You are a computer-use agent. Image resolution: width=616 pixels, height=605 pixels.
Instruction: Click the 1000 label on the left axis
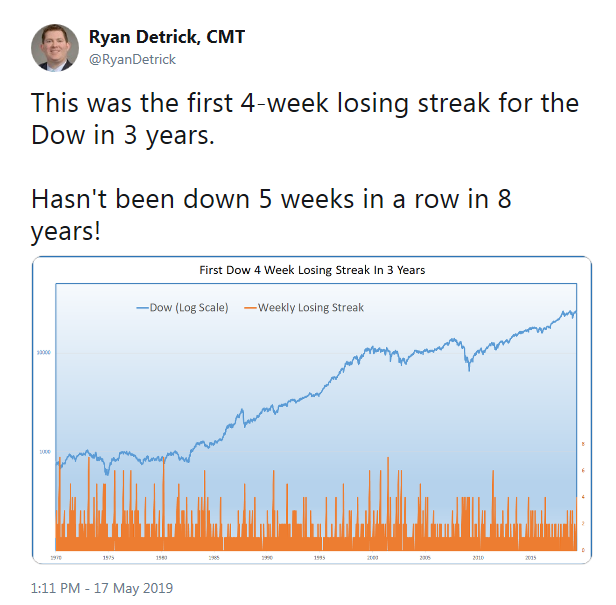(x=47, y=452)
